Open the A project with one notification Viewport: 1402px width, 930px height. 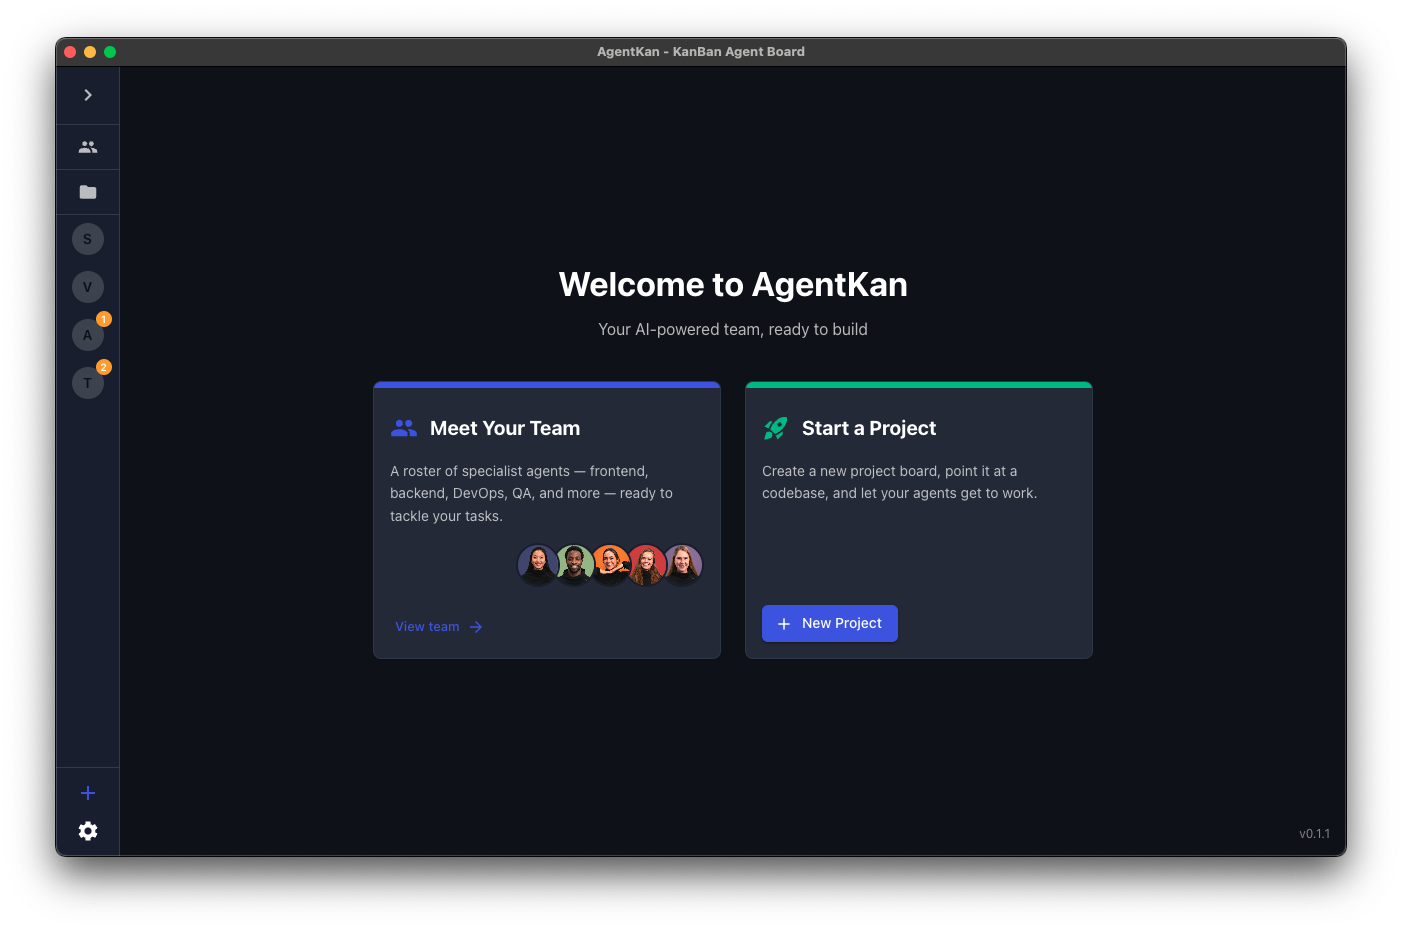tap(87, 334)
